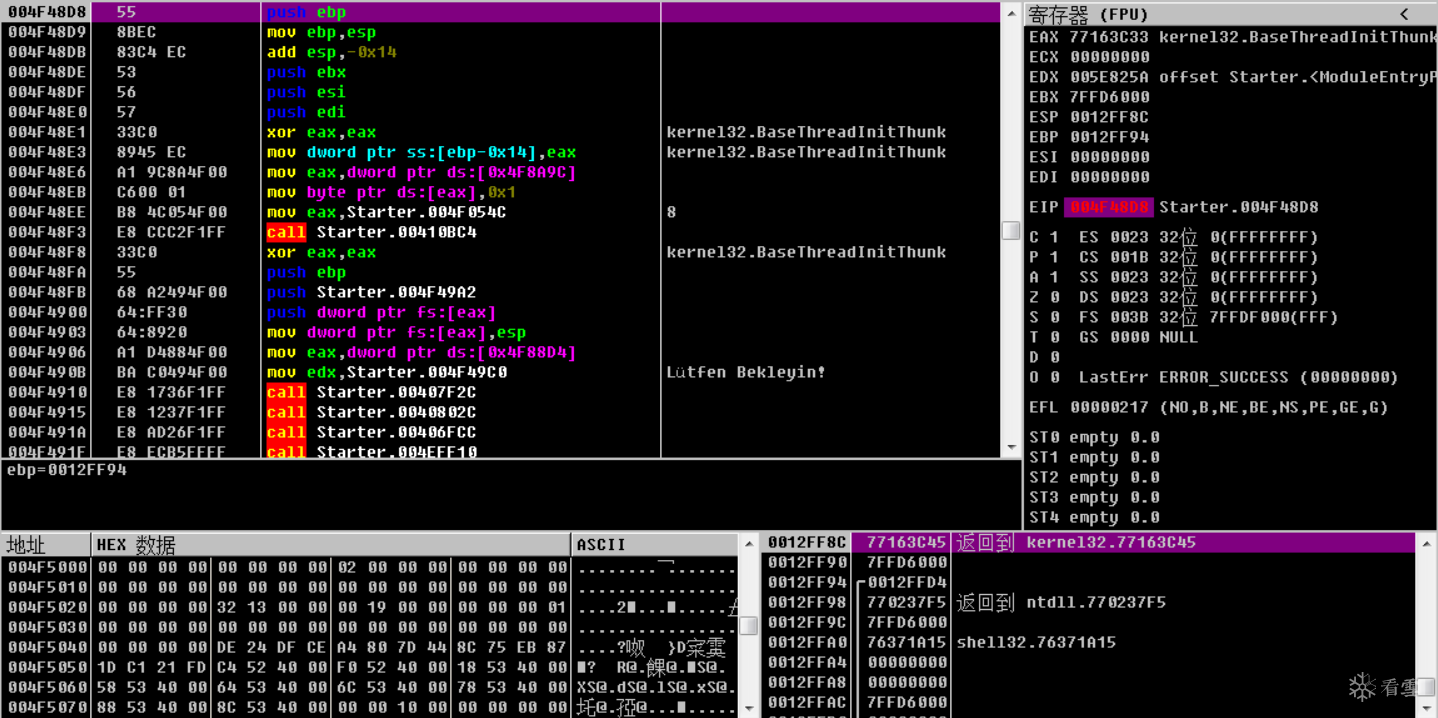Select the mov edx,Starter.004F49C0 instruction
The image size is (1438, 718).
386,372
